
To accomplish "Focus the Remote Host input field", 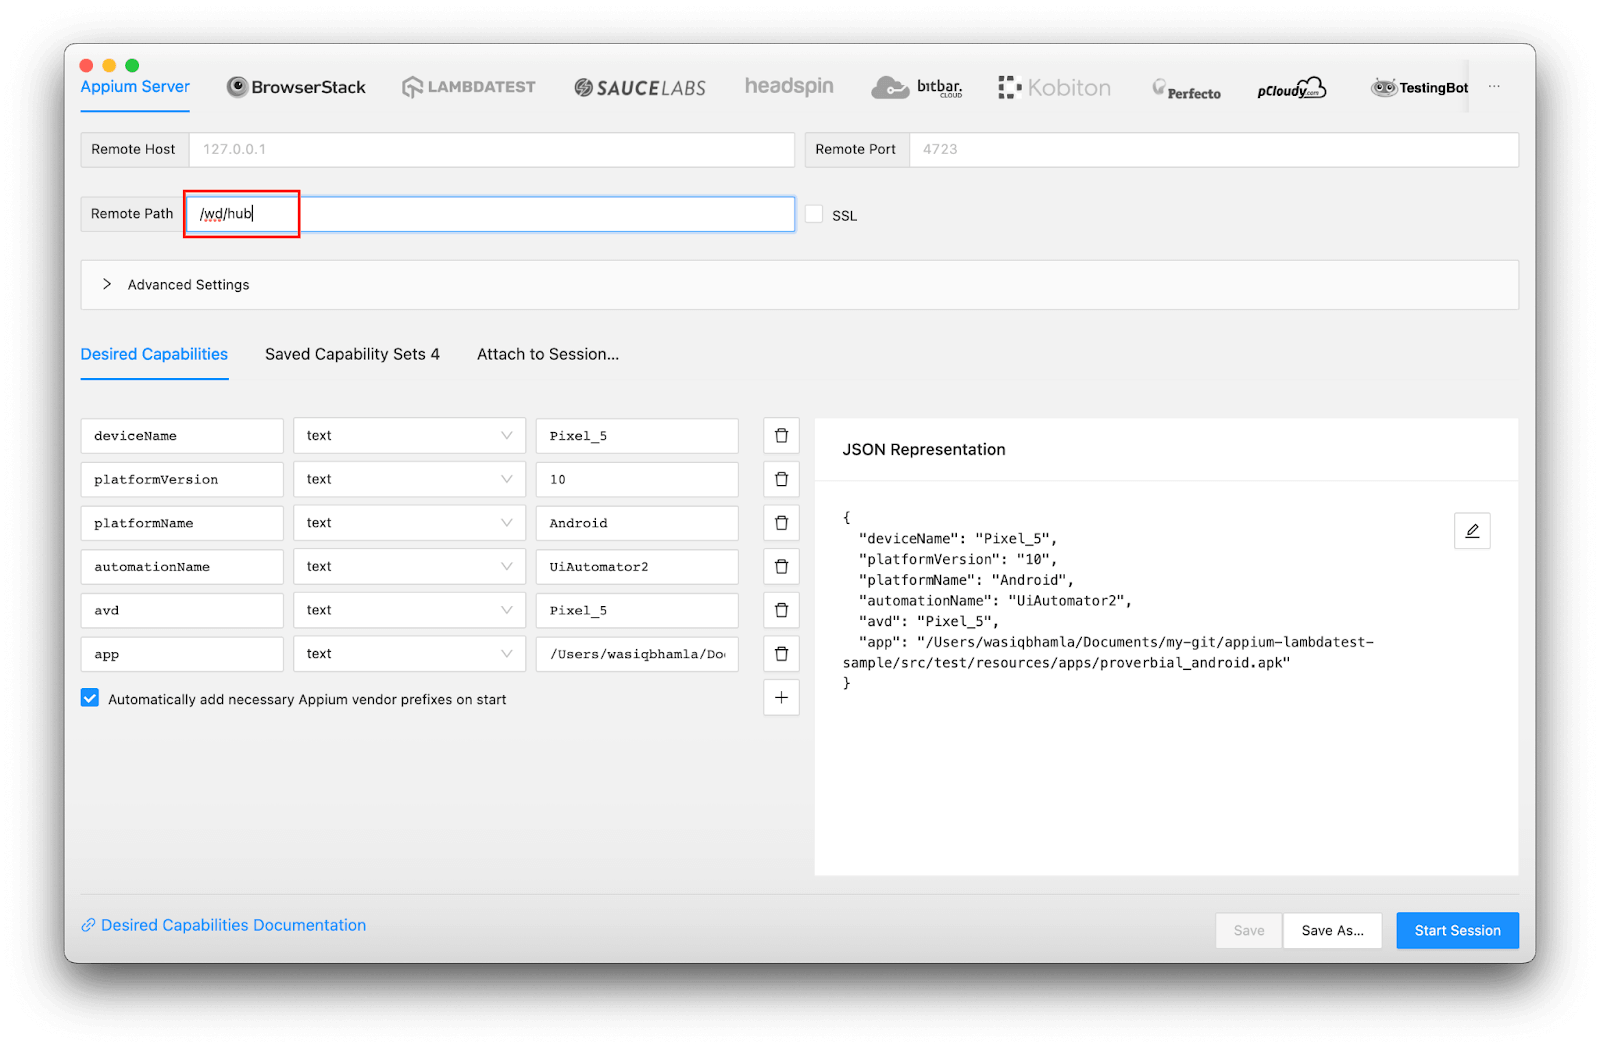I will coord(491,150).
